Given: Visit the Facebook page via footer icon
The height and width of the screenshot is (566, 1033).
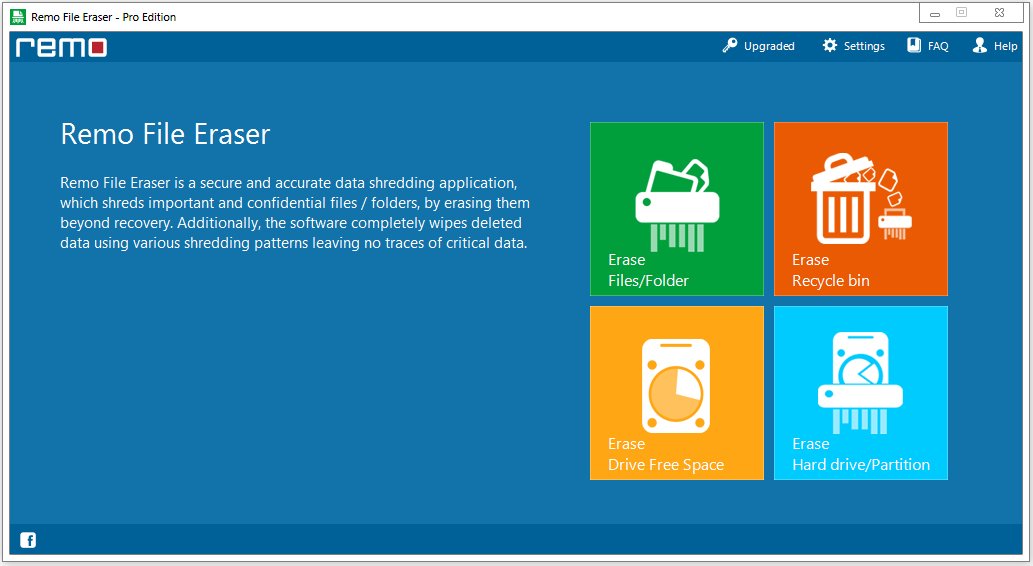Looking at the screenshot, I should pyautogui.click(x=28, y=540).
